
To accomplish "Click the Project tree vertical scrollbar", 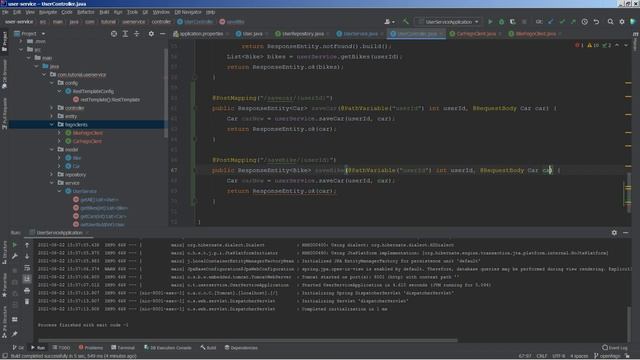I will 166,93.
